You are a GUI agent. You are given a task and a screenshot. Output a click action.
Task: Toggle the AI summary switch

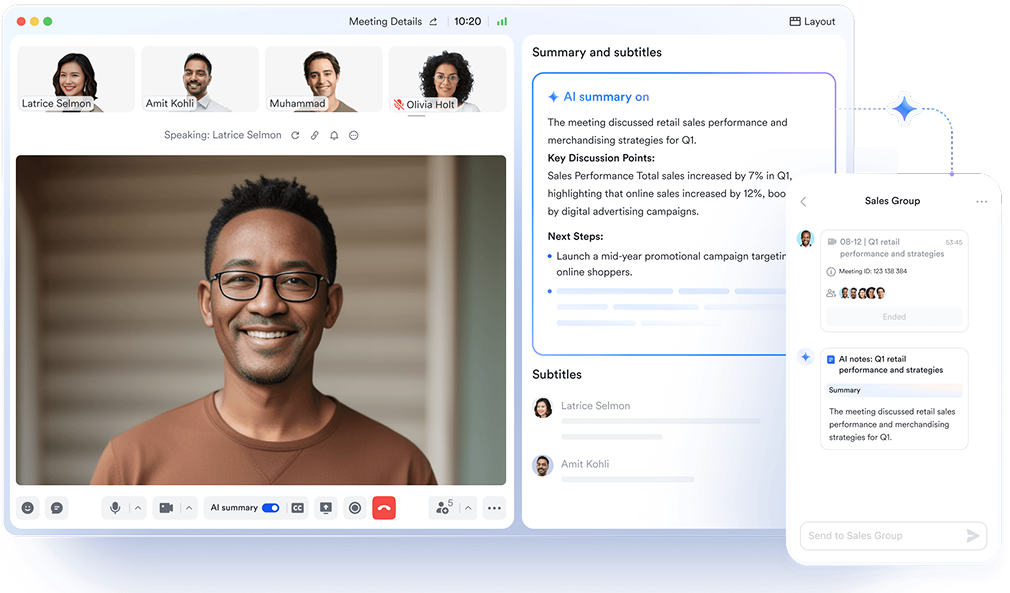271,508
